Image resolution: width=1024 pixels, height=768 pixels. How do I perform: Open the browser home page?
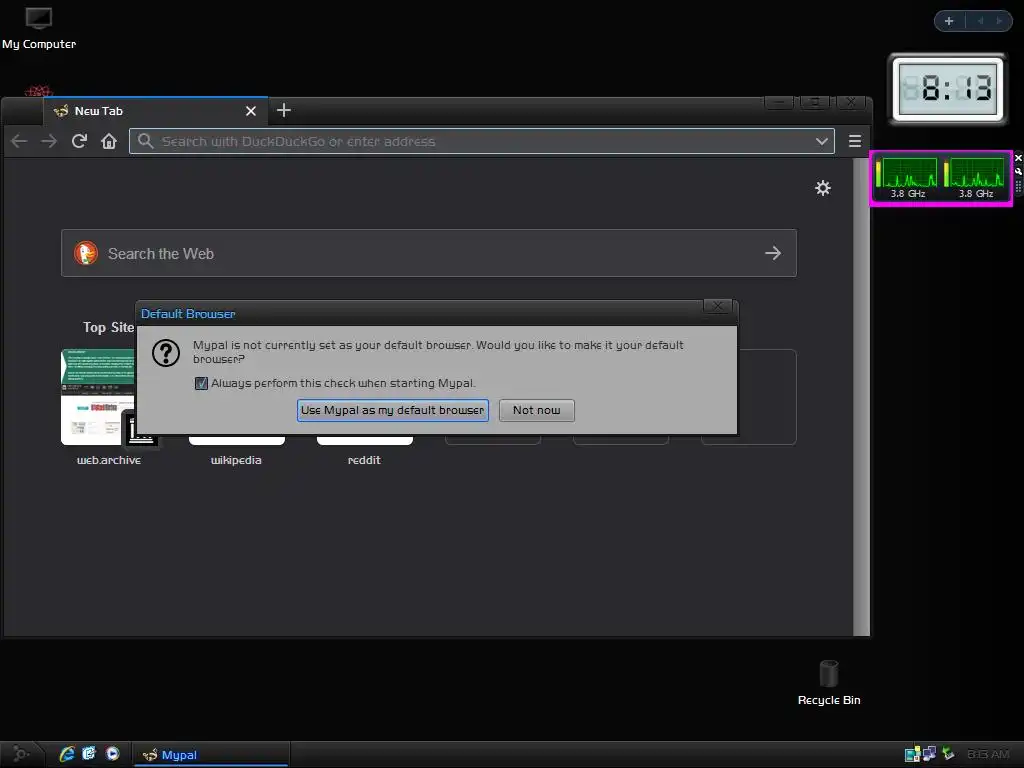pyautogui.click(x=109, y=141)
